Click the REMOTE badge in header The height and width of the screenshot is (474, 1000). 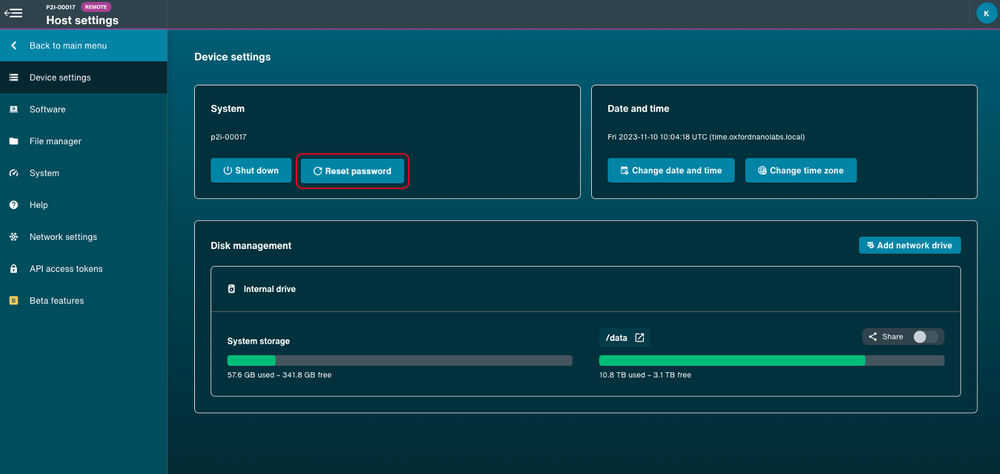(x=96, y=7)
